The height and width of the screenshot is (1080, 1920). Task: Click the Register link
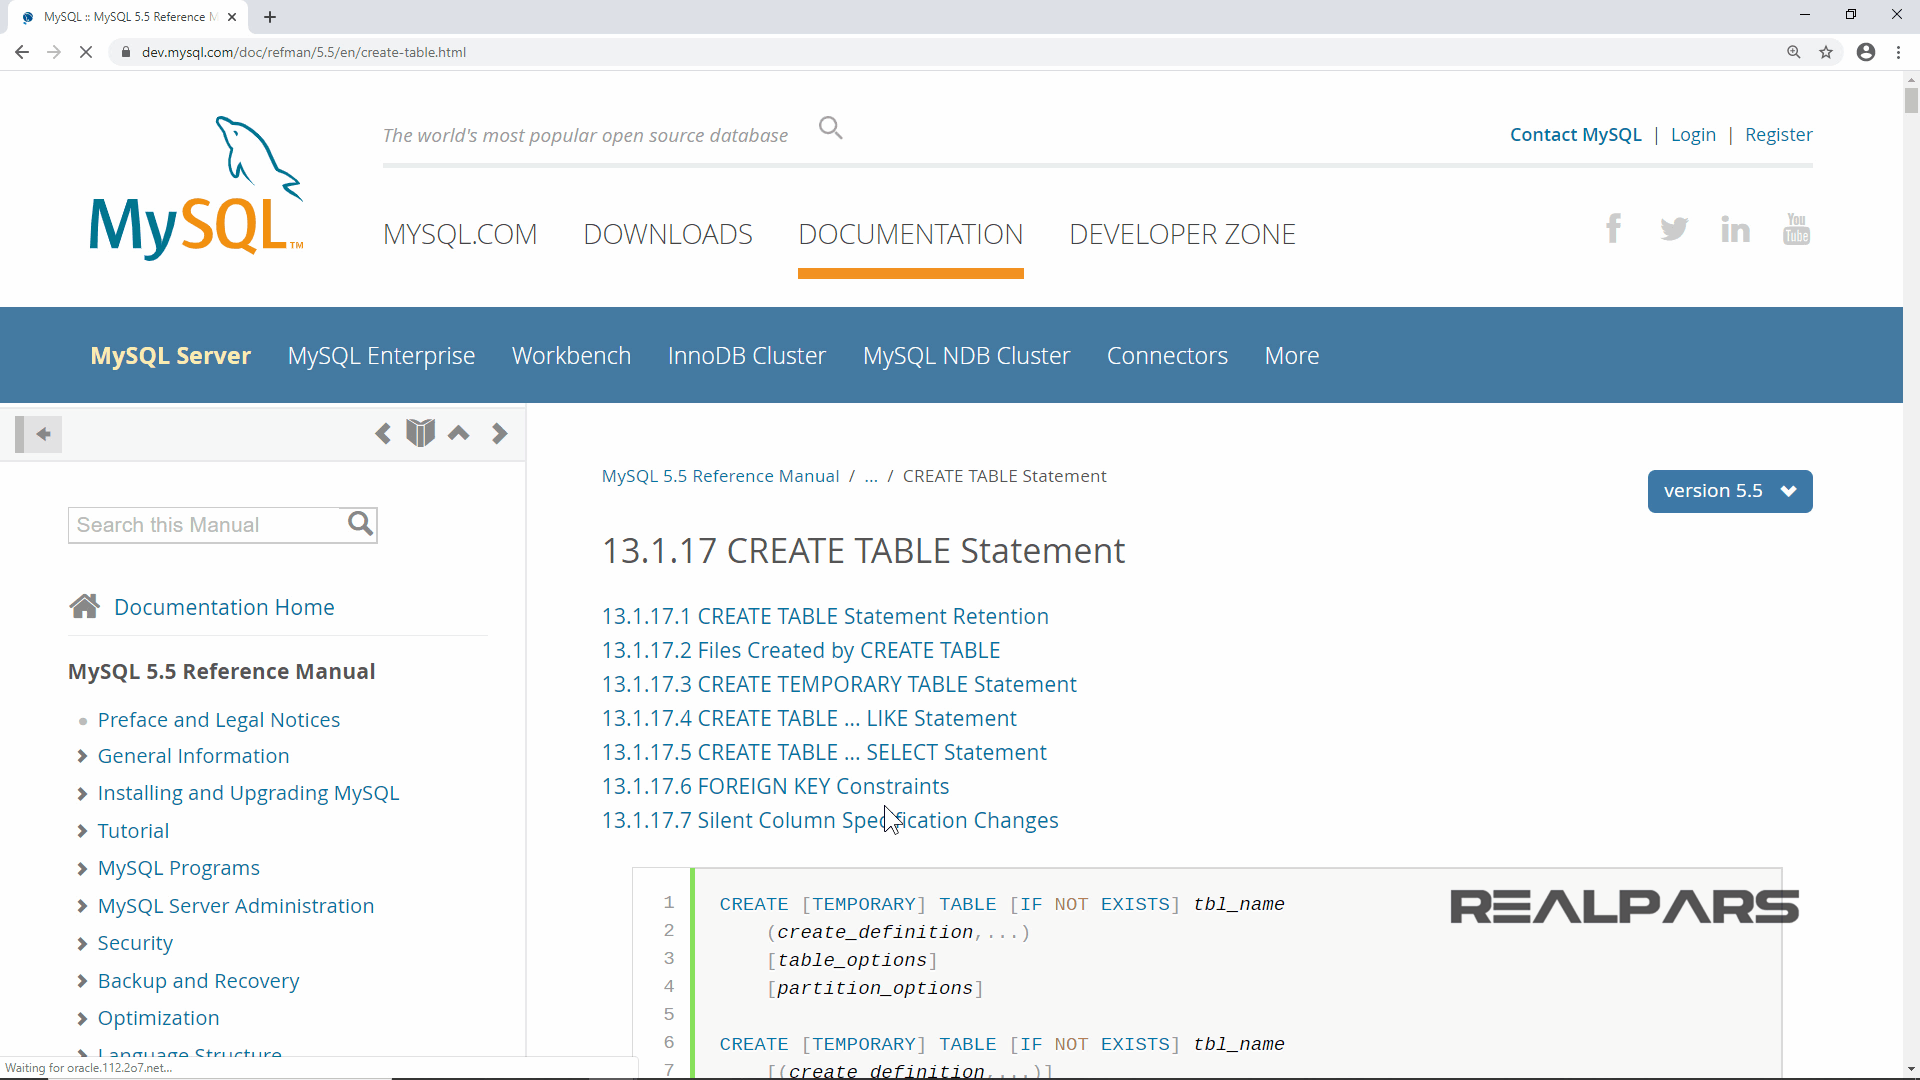[x=1778, y=135]
